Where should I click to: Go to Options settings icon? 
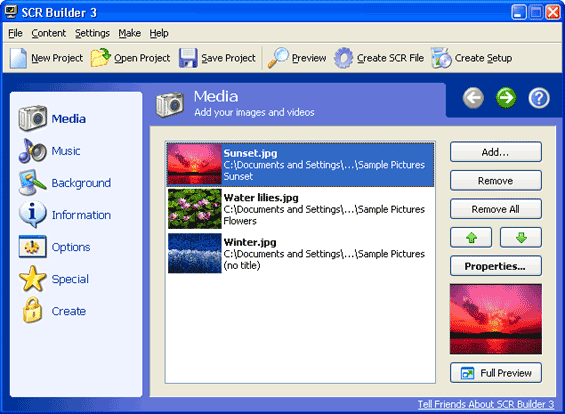pos(32,247)
